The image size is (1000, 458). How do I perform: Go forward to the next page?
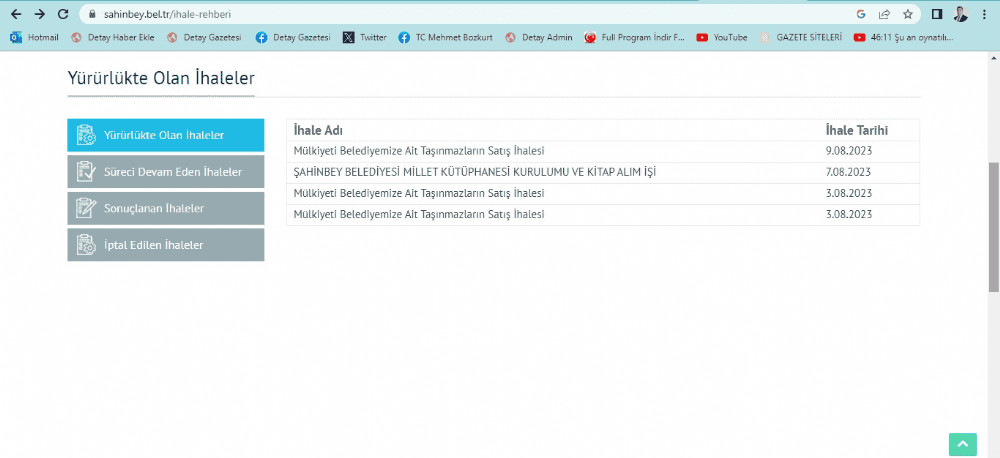(x=40, y=14)
